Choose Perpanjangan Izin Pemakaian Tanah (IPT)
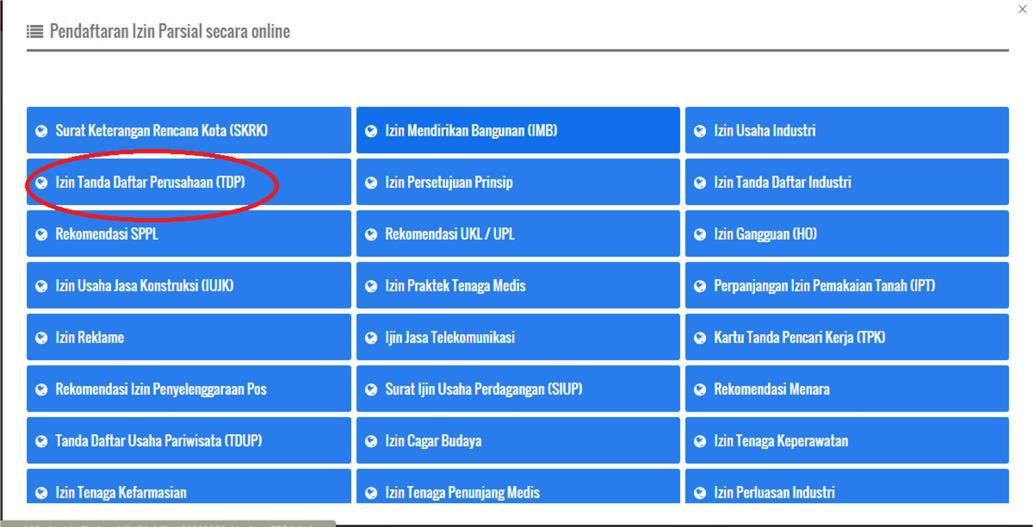1033x527 pixels. click(x=824, y=286)
